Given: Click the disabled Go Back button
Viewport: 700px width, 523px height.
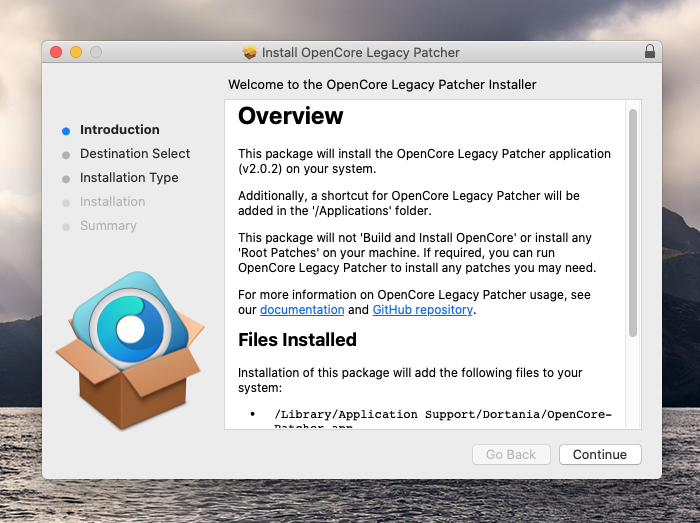Looking at the screenshot, I should [x=511, y=454].
